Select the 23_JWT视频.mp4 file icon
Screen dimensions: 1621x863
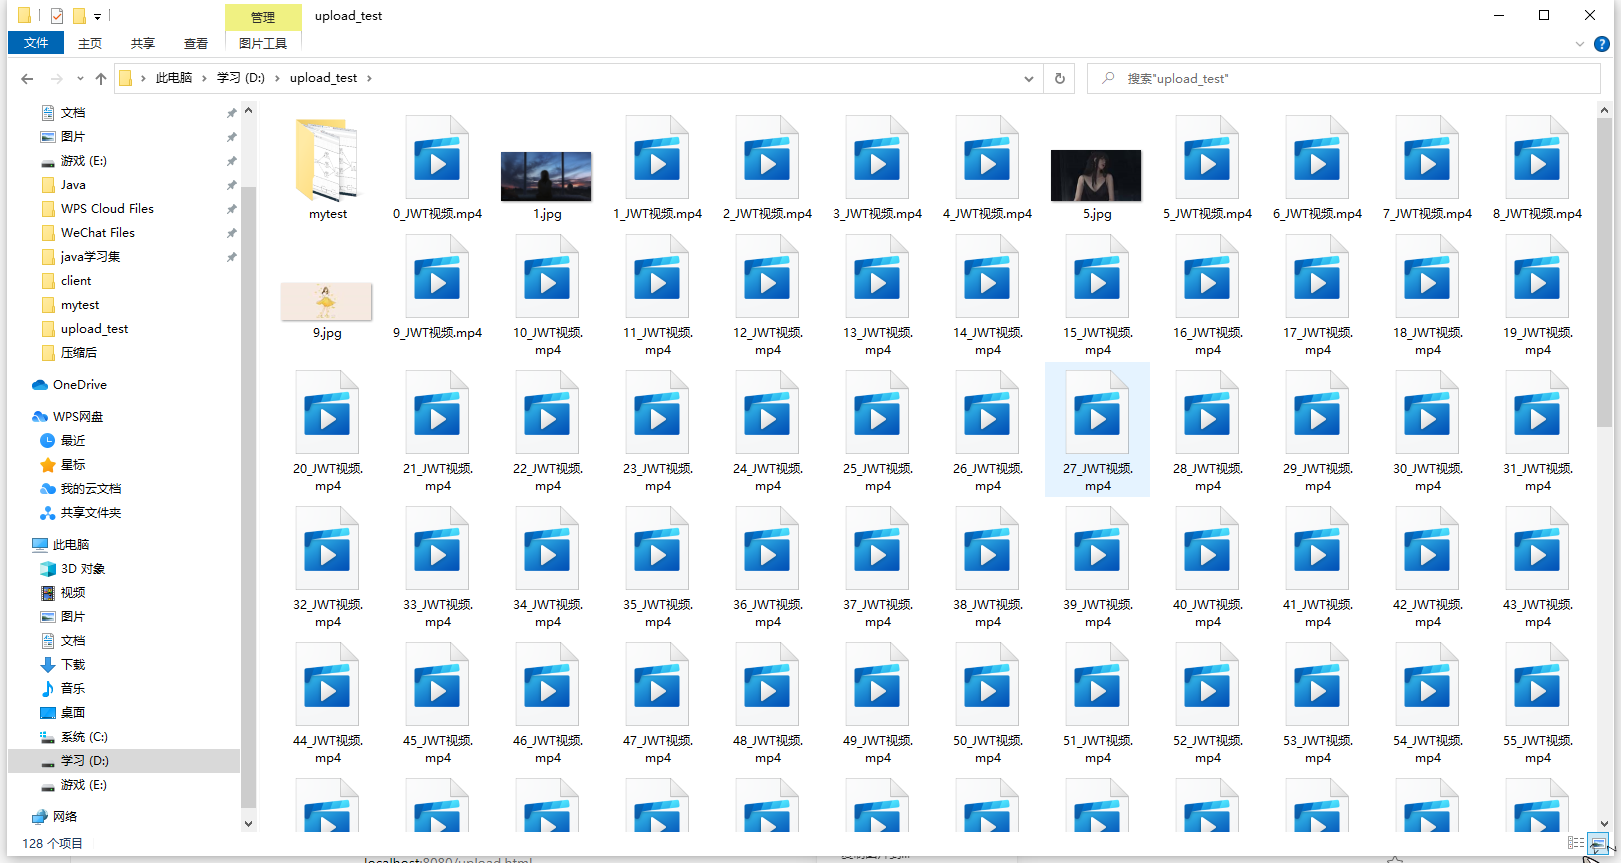click(x=657, y=412)
